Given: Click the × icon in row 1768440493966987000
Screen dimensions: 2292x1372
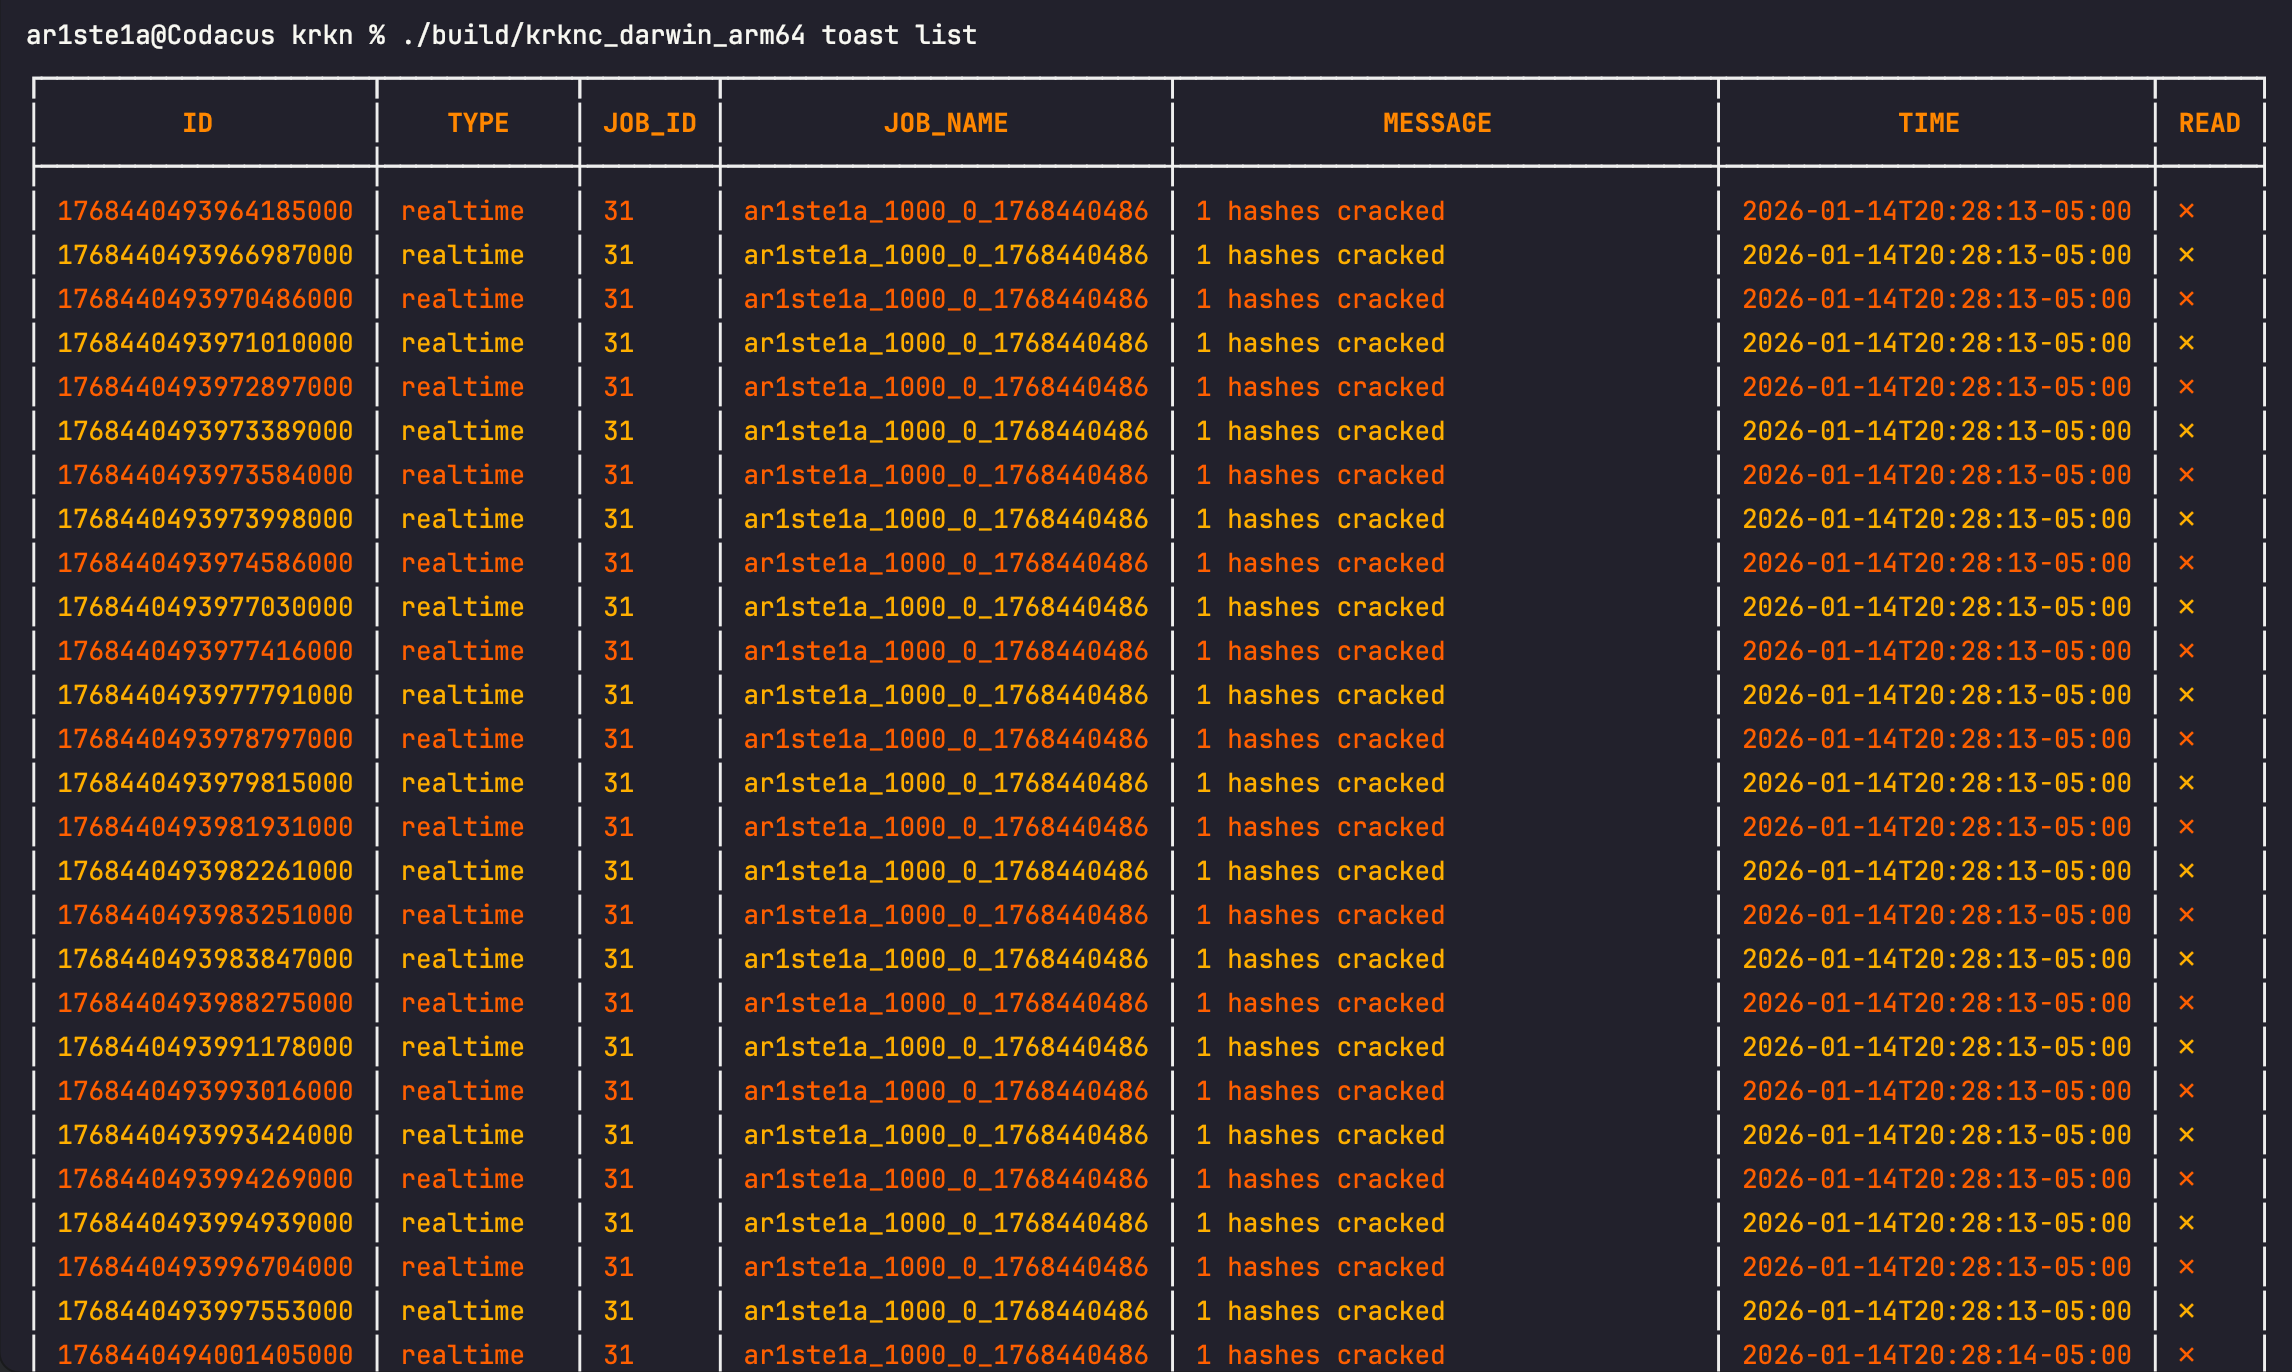Looking at the screenshot, I should [x=2186, y=255].
